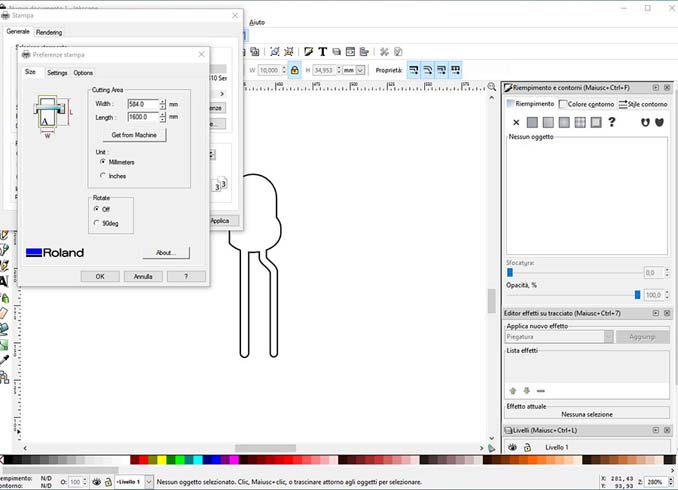Click Move effect up arrow icon

pos(513,391)
